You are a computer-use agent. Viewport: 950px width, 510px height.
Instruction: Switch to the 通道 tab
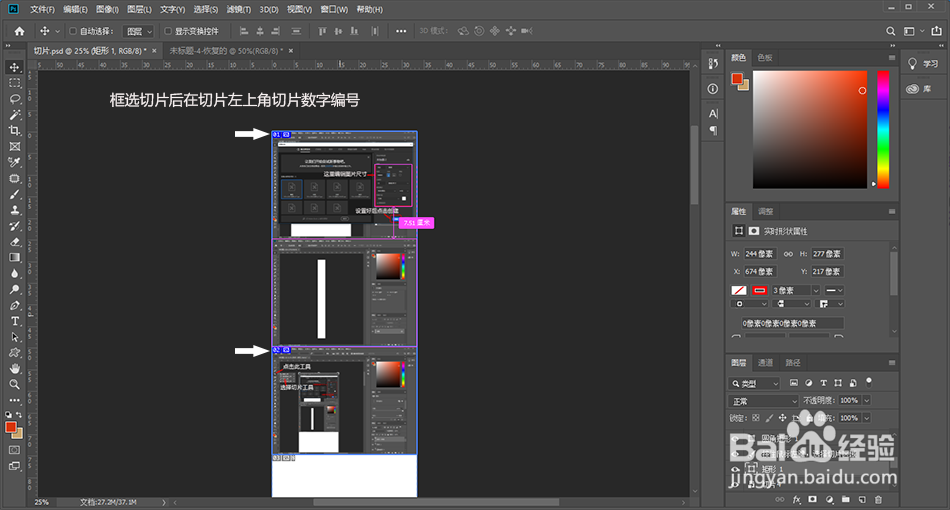tap(765, 363)
